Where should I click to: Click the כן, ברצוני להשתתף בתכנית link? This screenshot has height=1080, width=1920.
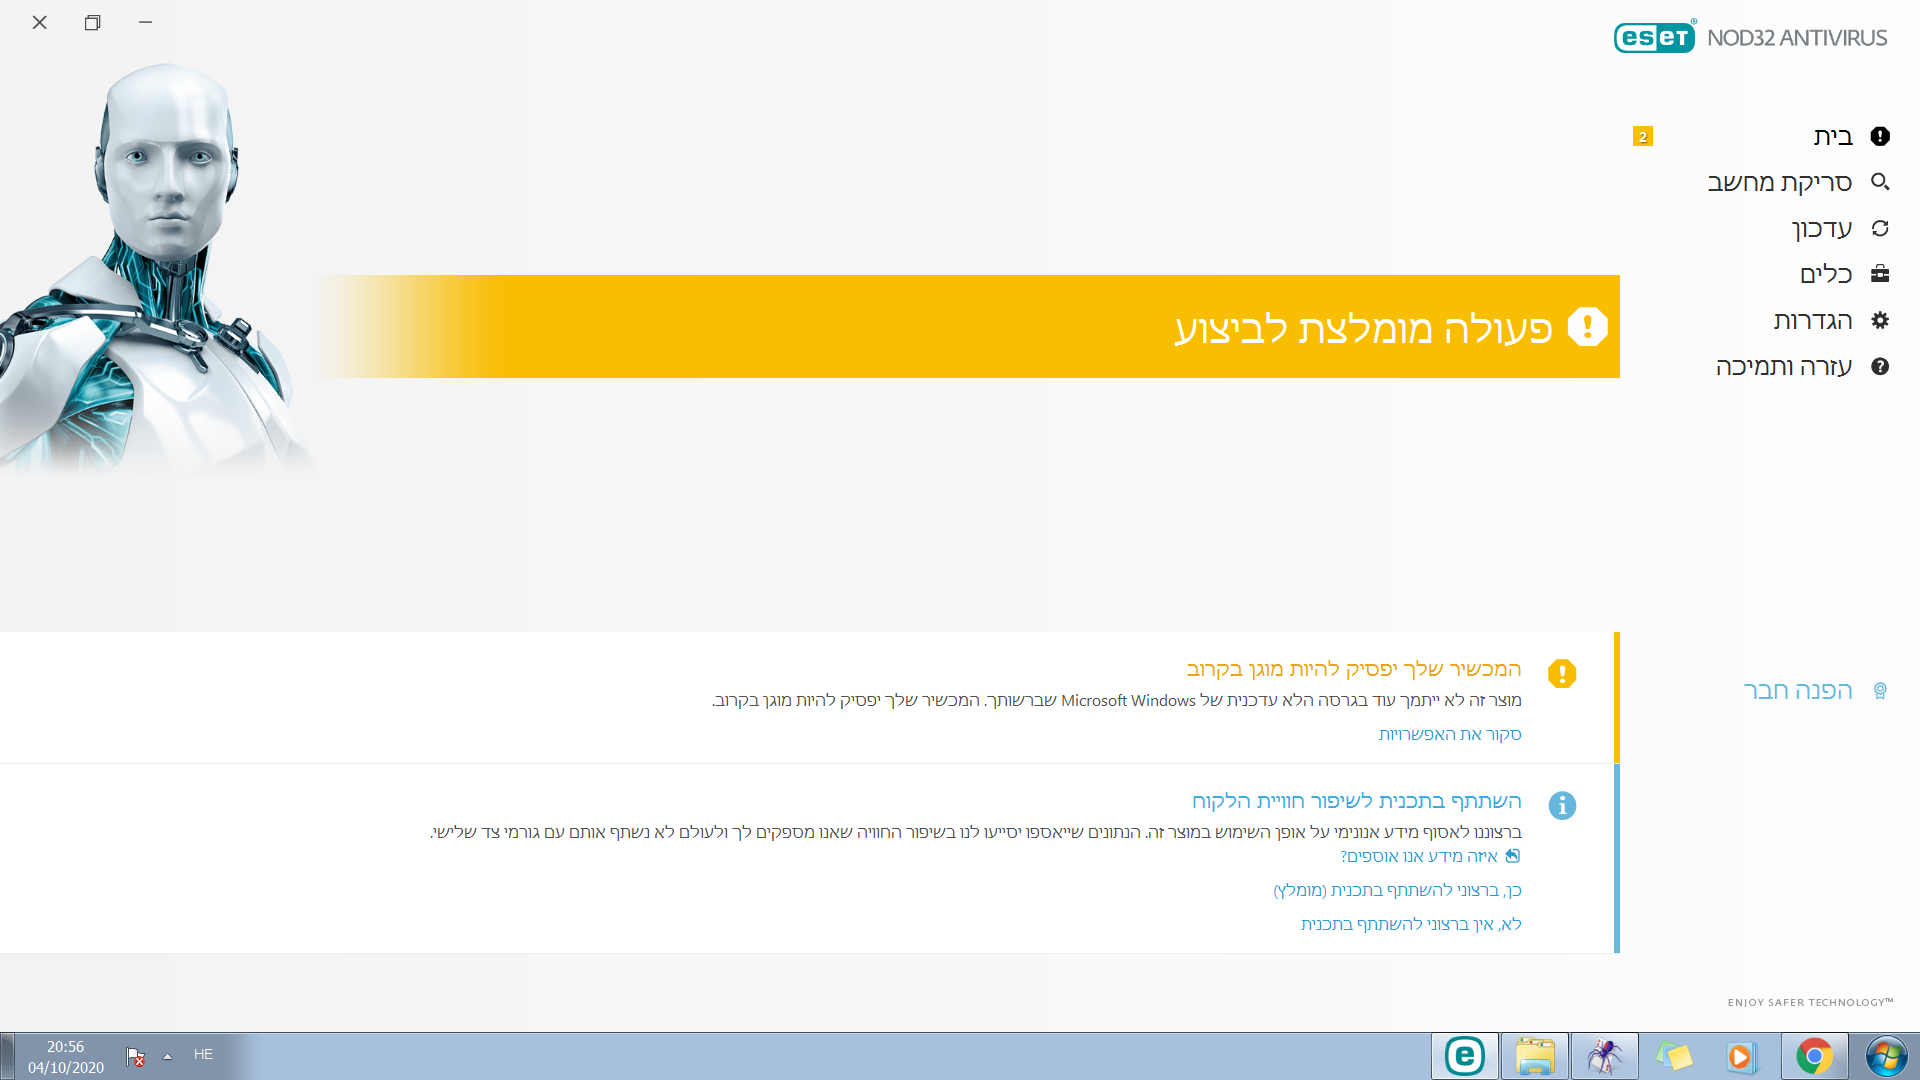coord(1397,890)
